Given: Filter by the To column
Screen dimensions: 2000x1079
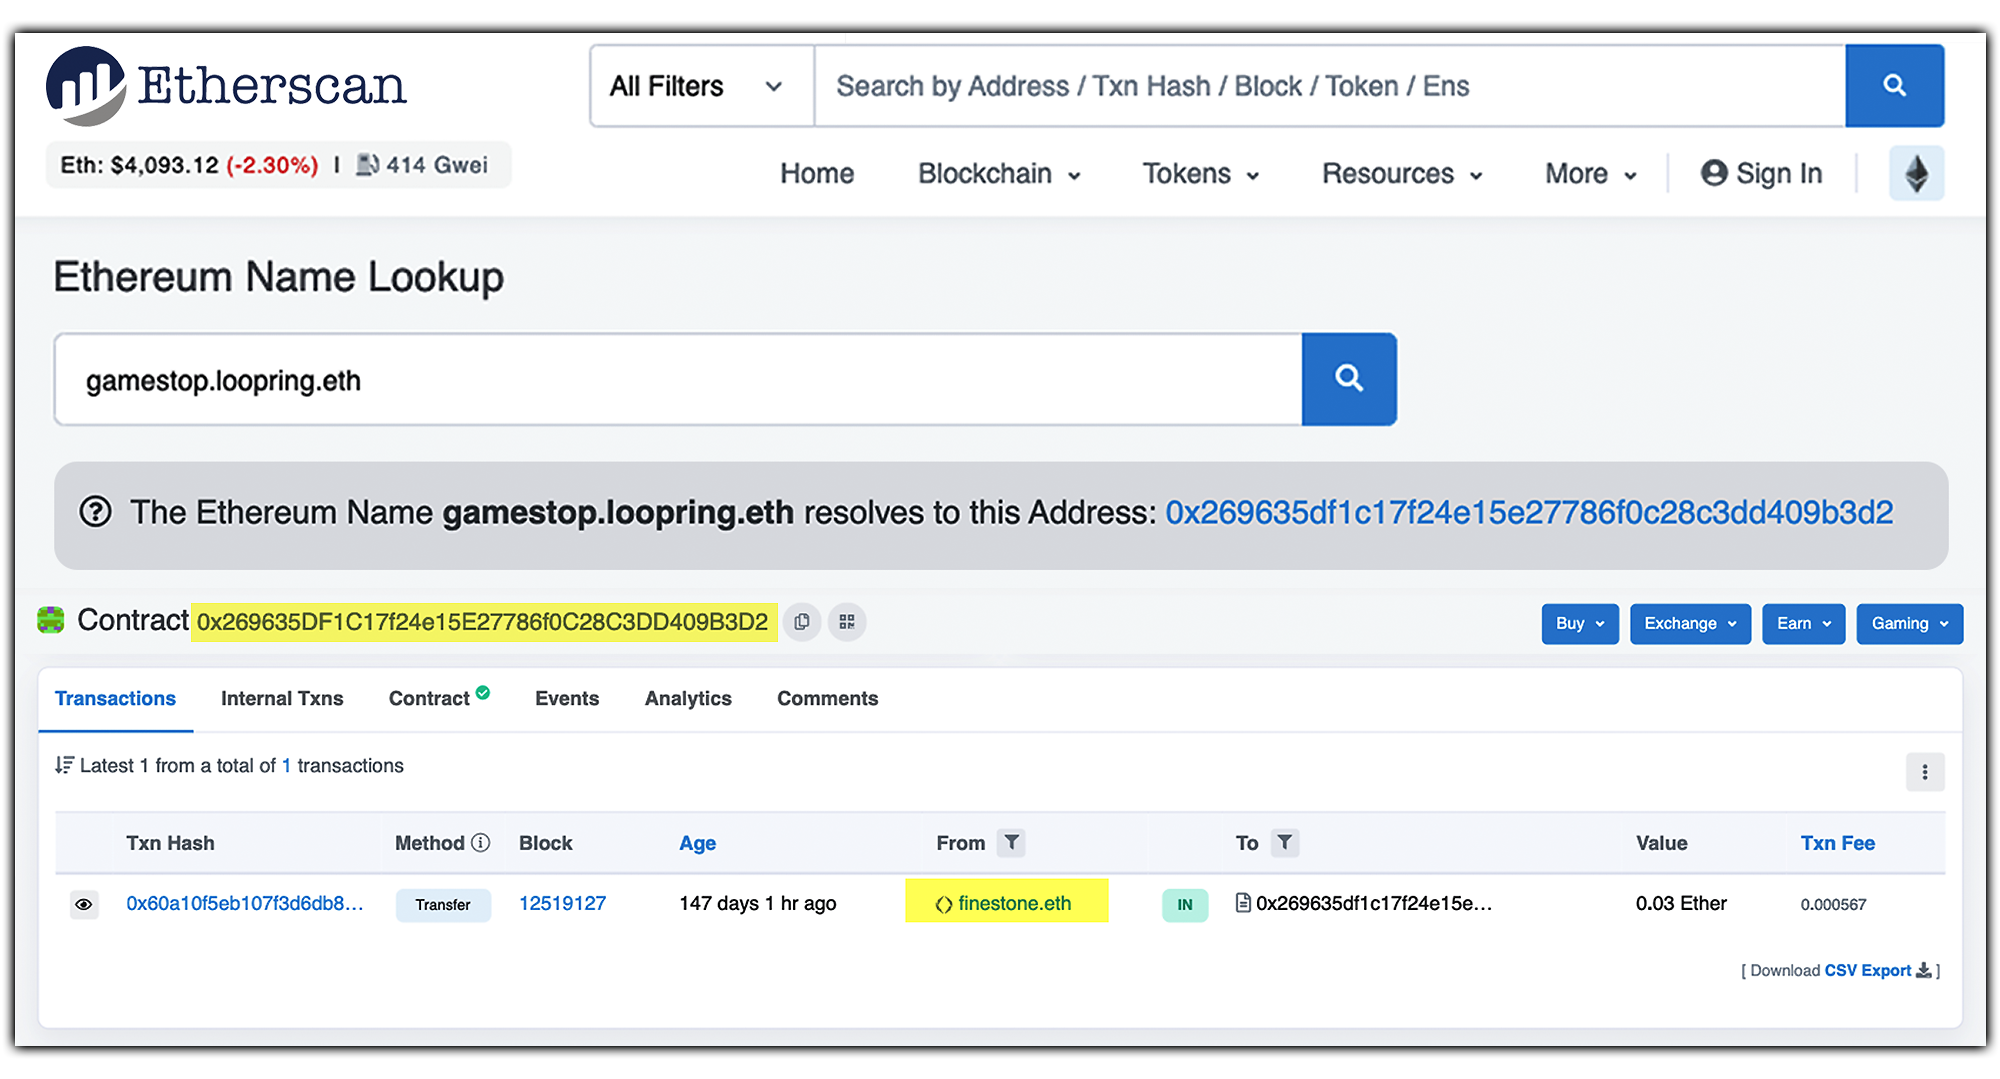Looking at the screenshot, I should 1285,843.
